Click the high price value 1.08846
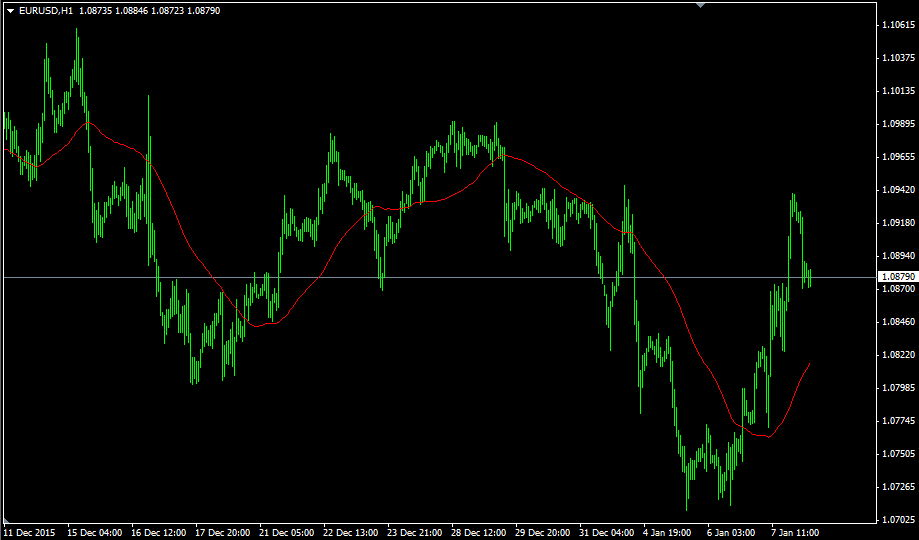The image size is (919, 540). (x=130, y=11)
